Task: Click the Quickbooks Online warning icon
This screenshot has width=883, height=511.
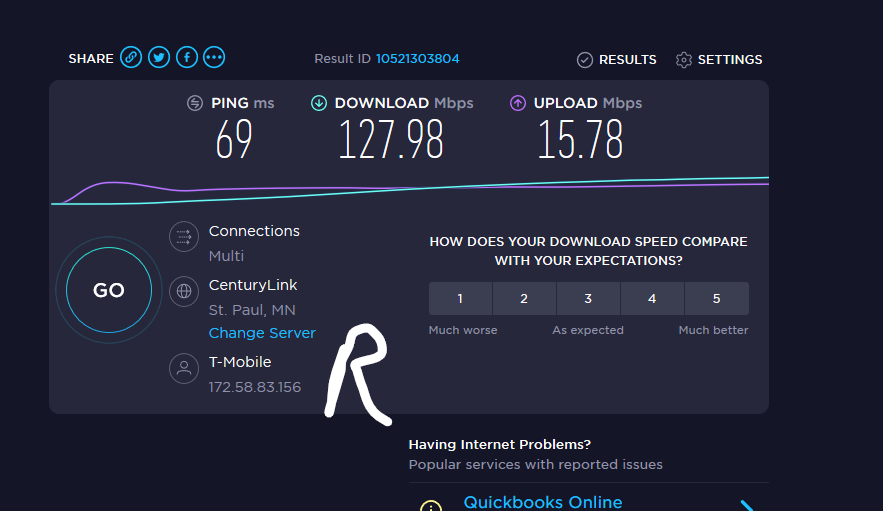Action: point(431,506)
